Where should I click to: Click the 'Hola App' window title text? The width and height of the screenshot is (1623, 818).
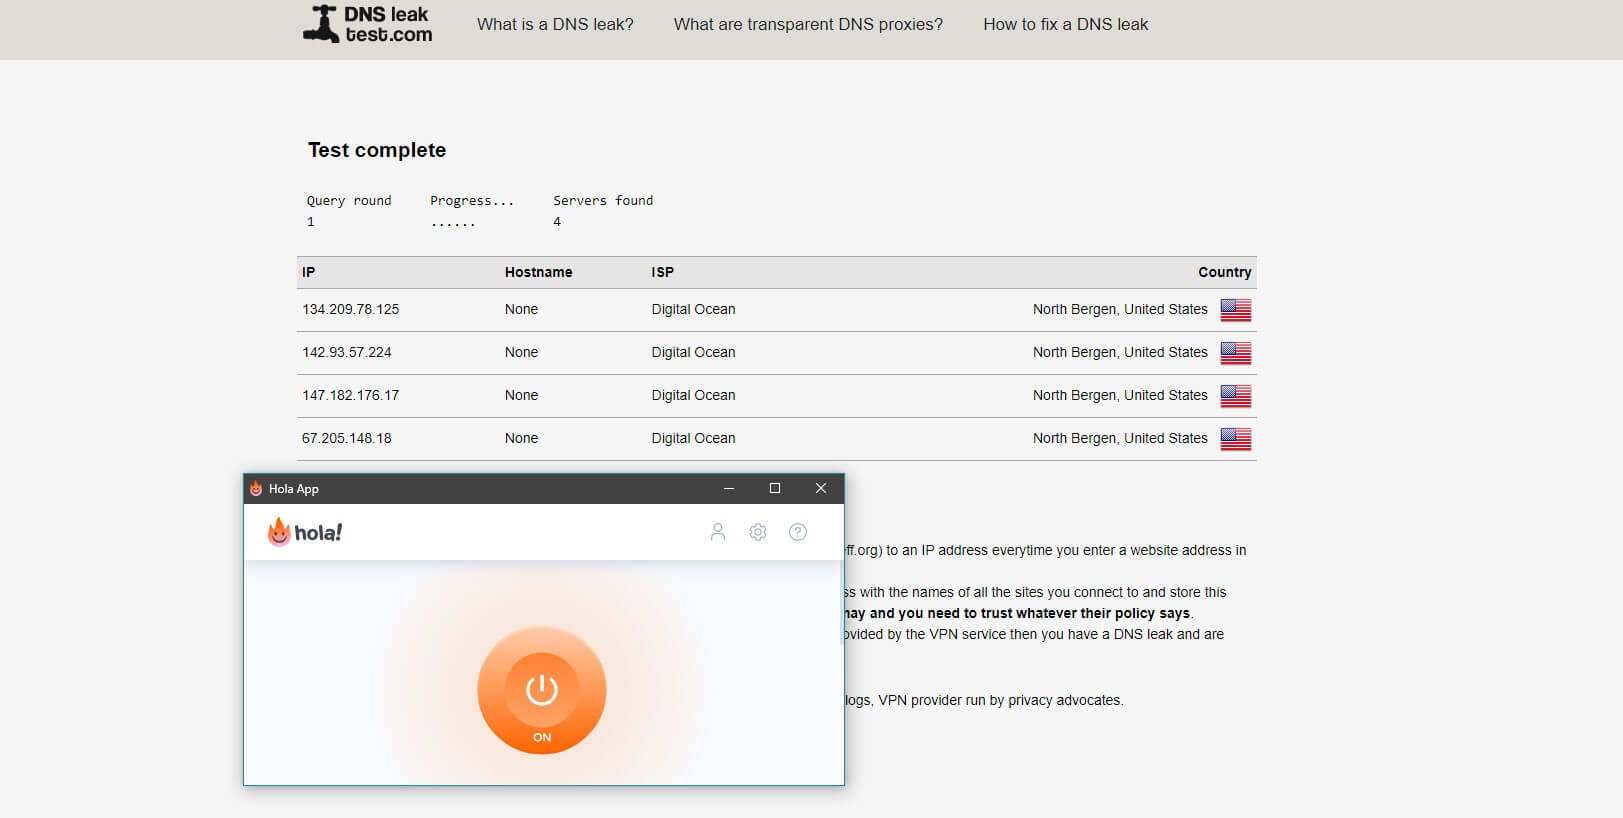point(294,489)
